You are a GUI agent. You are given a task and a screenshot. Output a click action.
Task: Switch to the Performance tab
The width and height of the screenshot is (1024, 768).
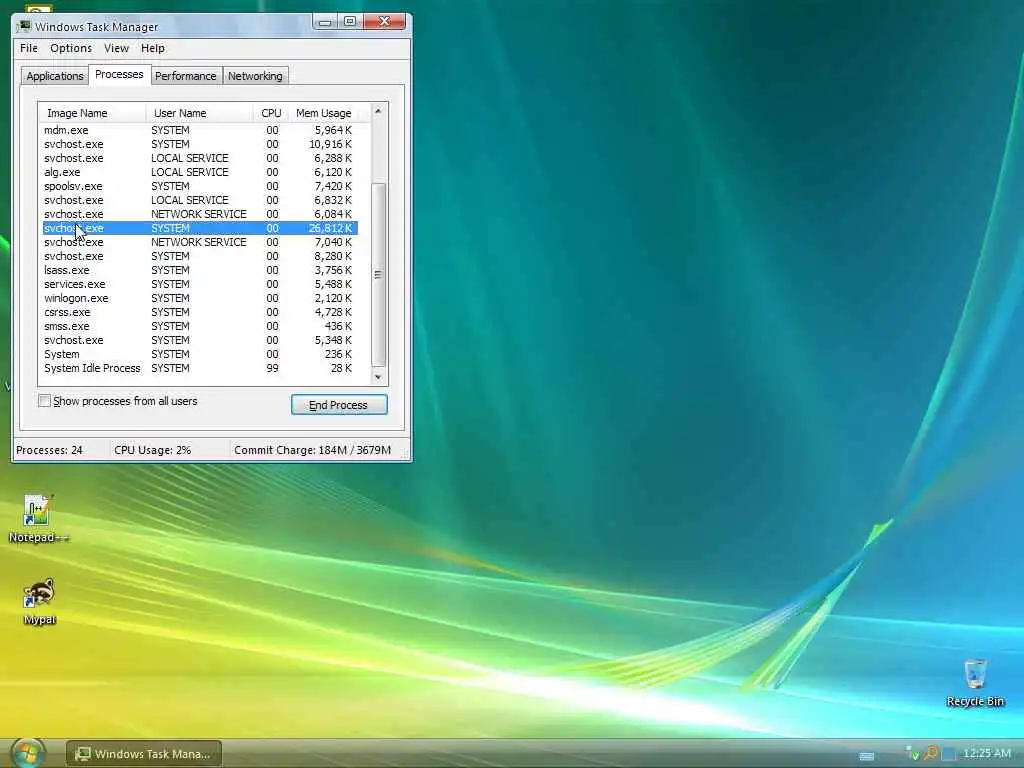(185, 76)
